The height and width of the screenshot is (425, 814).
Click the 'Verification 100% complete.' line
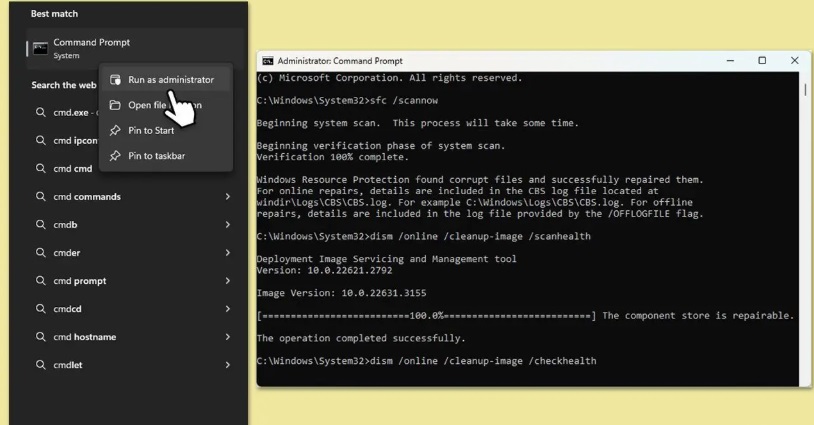[x=333, y=157]
